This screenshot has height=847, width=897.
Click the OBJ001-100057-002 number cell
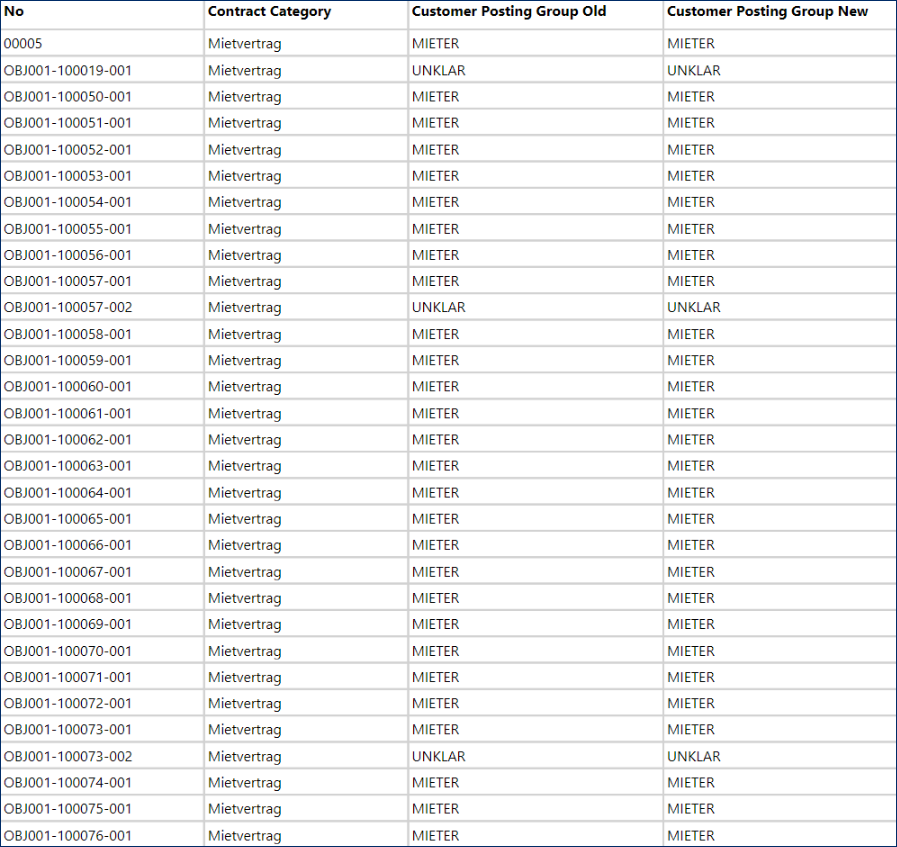pyautogui.click(x=68, y=308)
